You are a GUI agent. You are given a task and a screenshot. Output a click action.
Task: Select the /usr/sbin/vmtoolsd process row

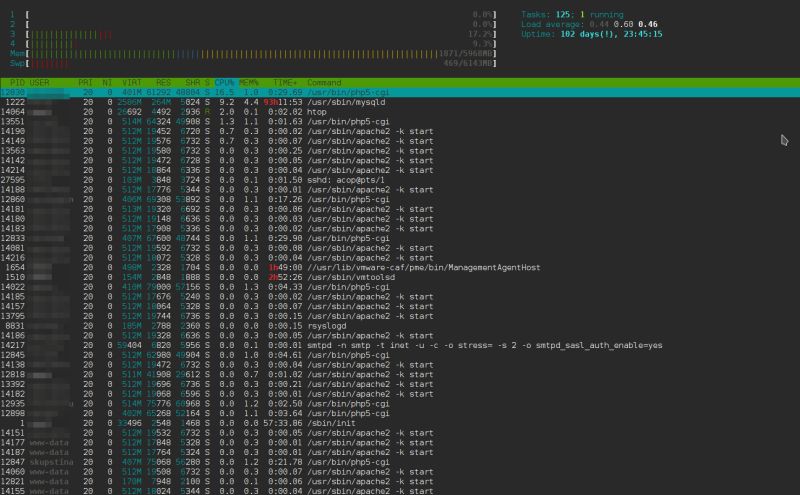(400, 277)
